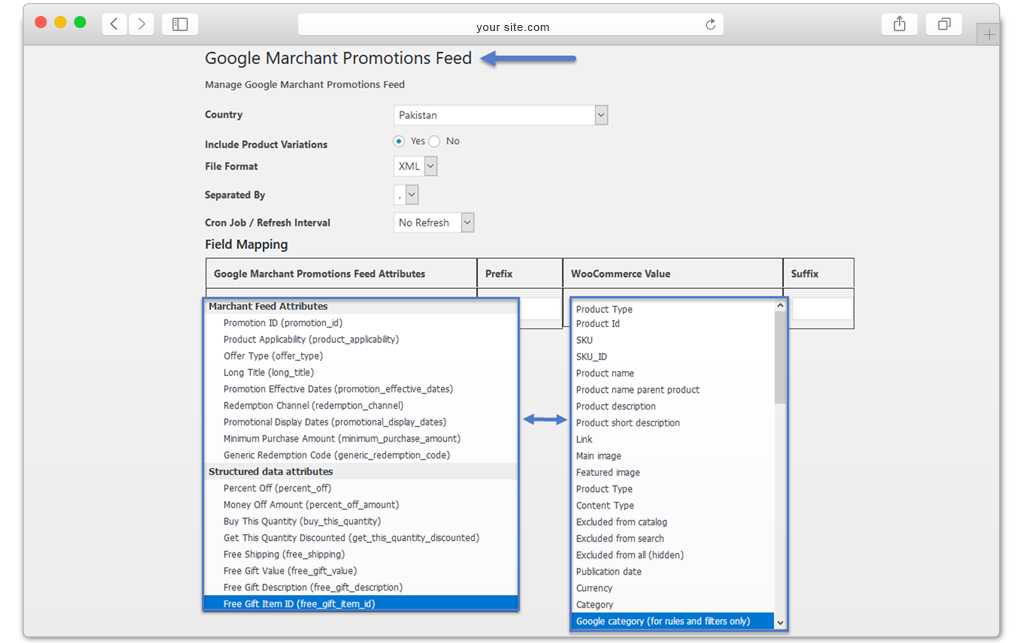The image size is (1024, 643).
Task: Open the browser share icon
Action: pos(899,24)
